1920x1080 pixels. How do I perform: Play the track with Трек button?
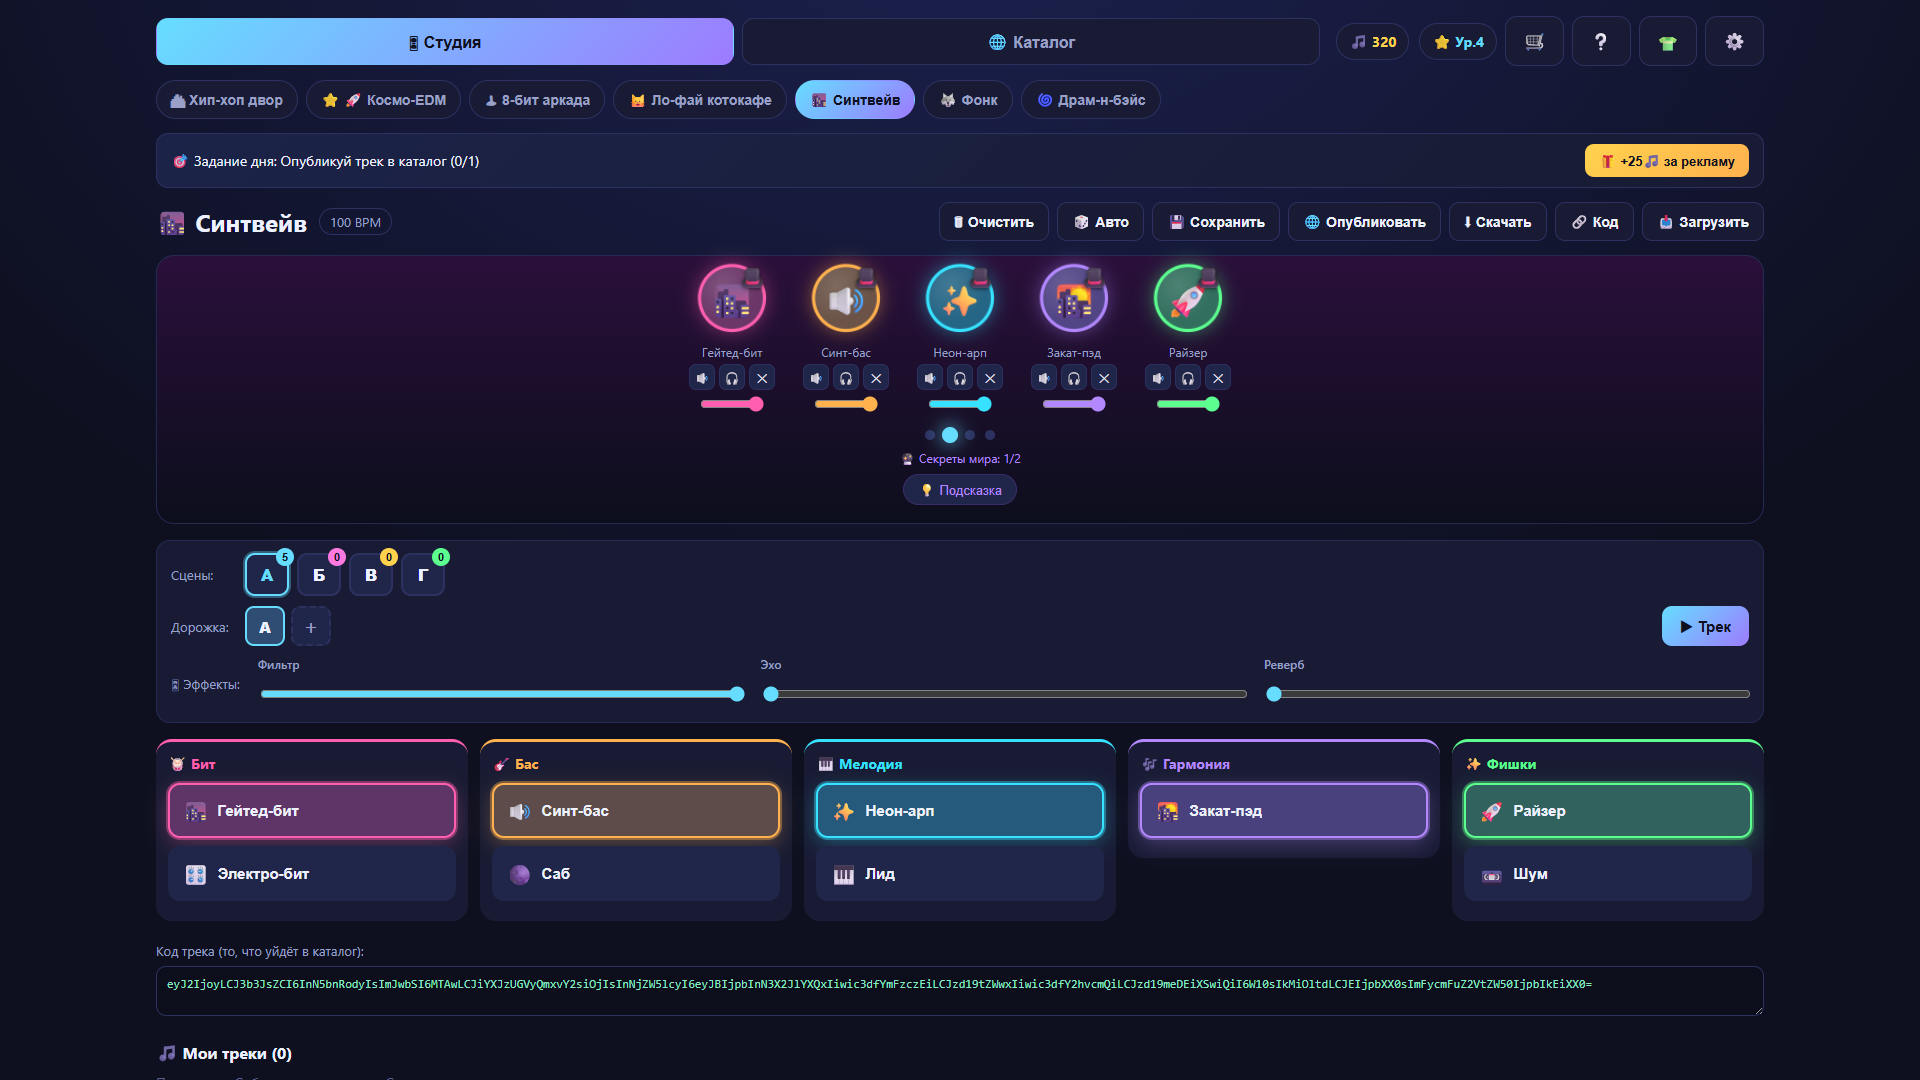coord(1705,627)
